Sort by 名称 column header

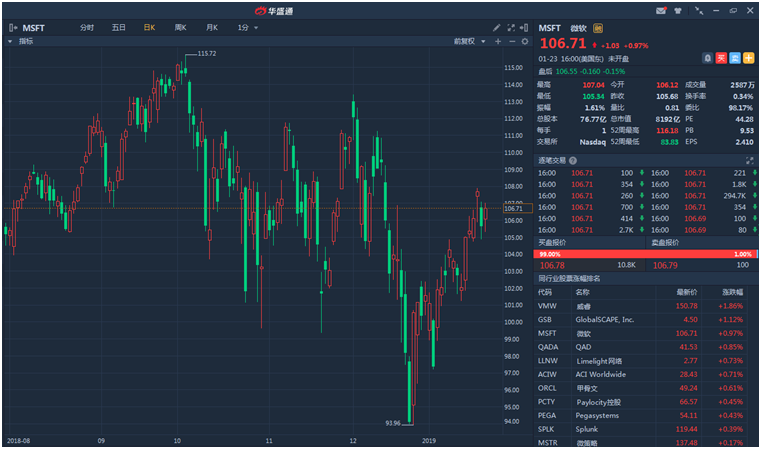[x=582, y=292]
